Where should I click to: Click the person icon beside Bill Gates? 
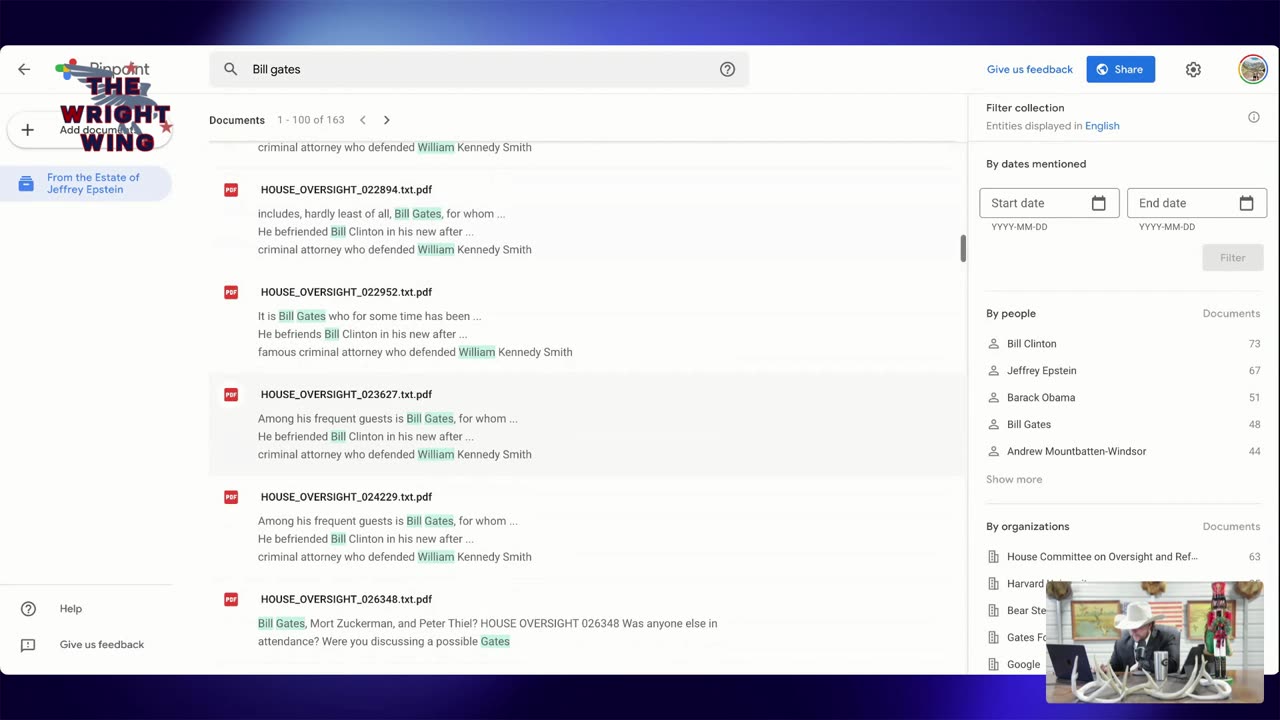coord(993,425)
